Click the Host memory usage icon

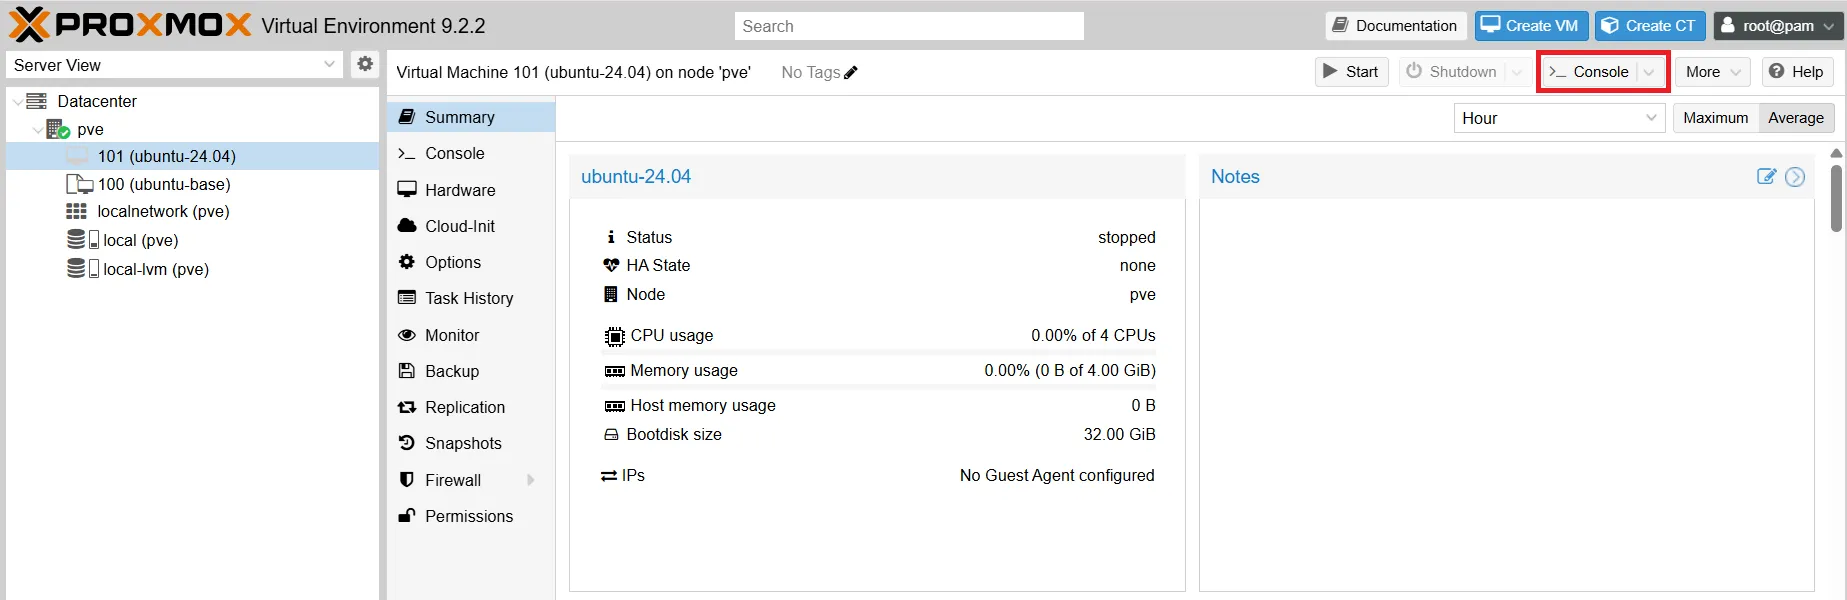pyautogui.click(x=614, y=406)
